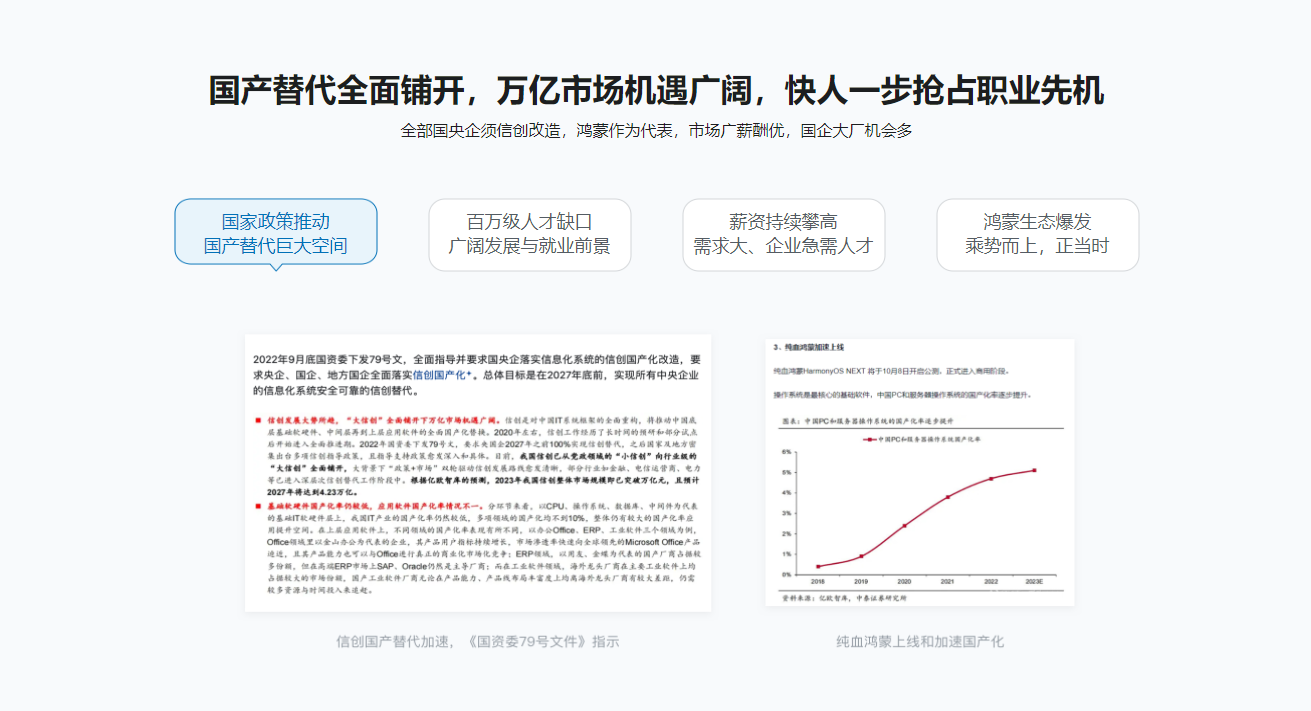Viewport: 1311px width, 711px height.
Task: Open the 国资委79号文 document image
Action: click(x=477, y=473)
